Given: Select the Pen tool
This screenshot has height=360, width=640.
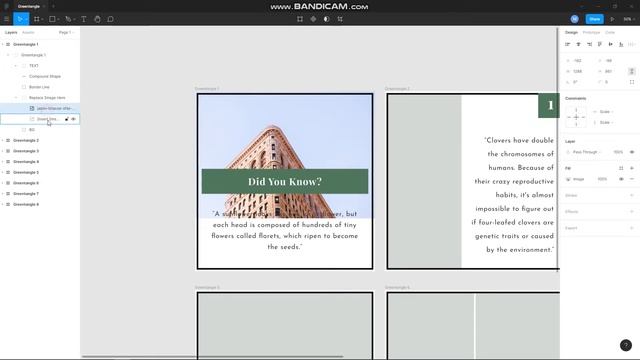Looking at the screenshot, I should (x=68, y=19).
